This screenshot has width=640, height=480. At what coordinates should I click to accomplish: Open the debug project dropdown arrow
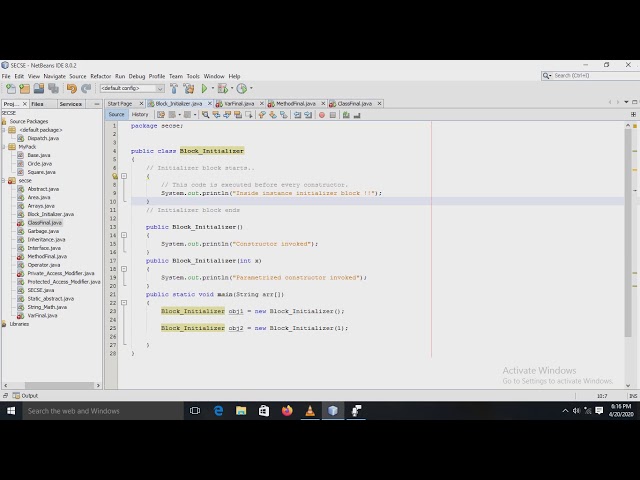tap(232, 88)
